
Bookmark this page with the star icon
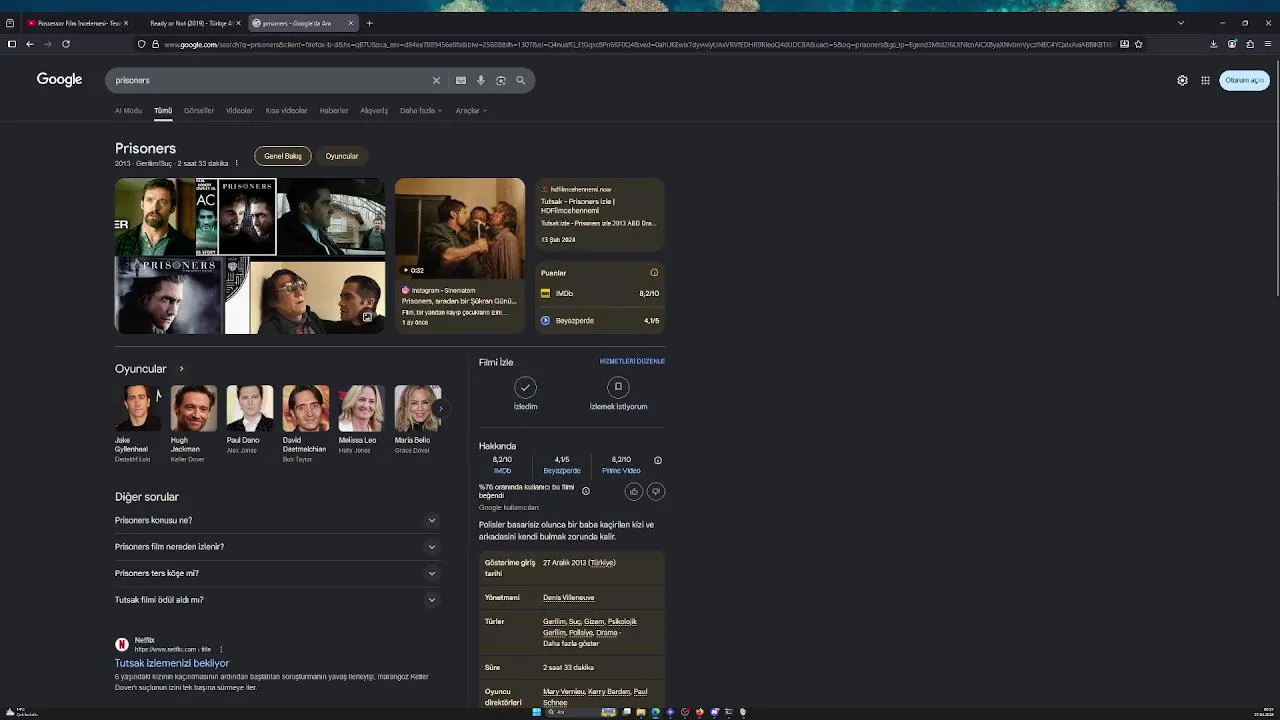coord(1138,44)
